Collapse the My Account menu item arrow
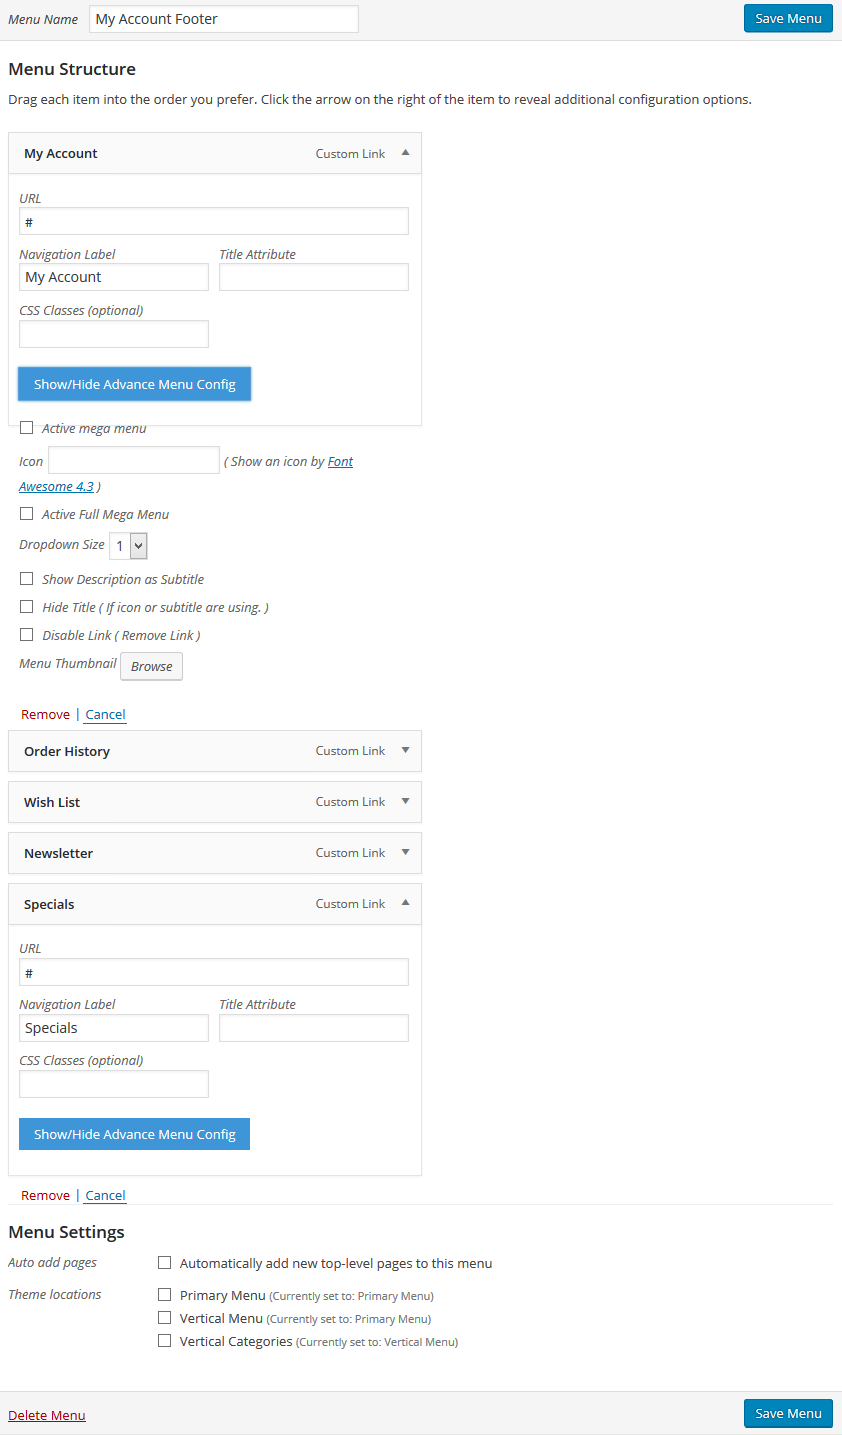The image size is (842, 1435). 405,153
